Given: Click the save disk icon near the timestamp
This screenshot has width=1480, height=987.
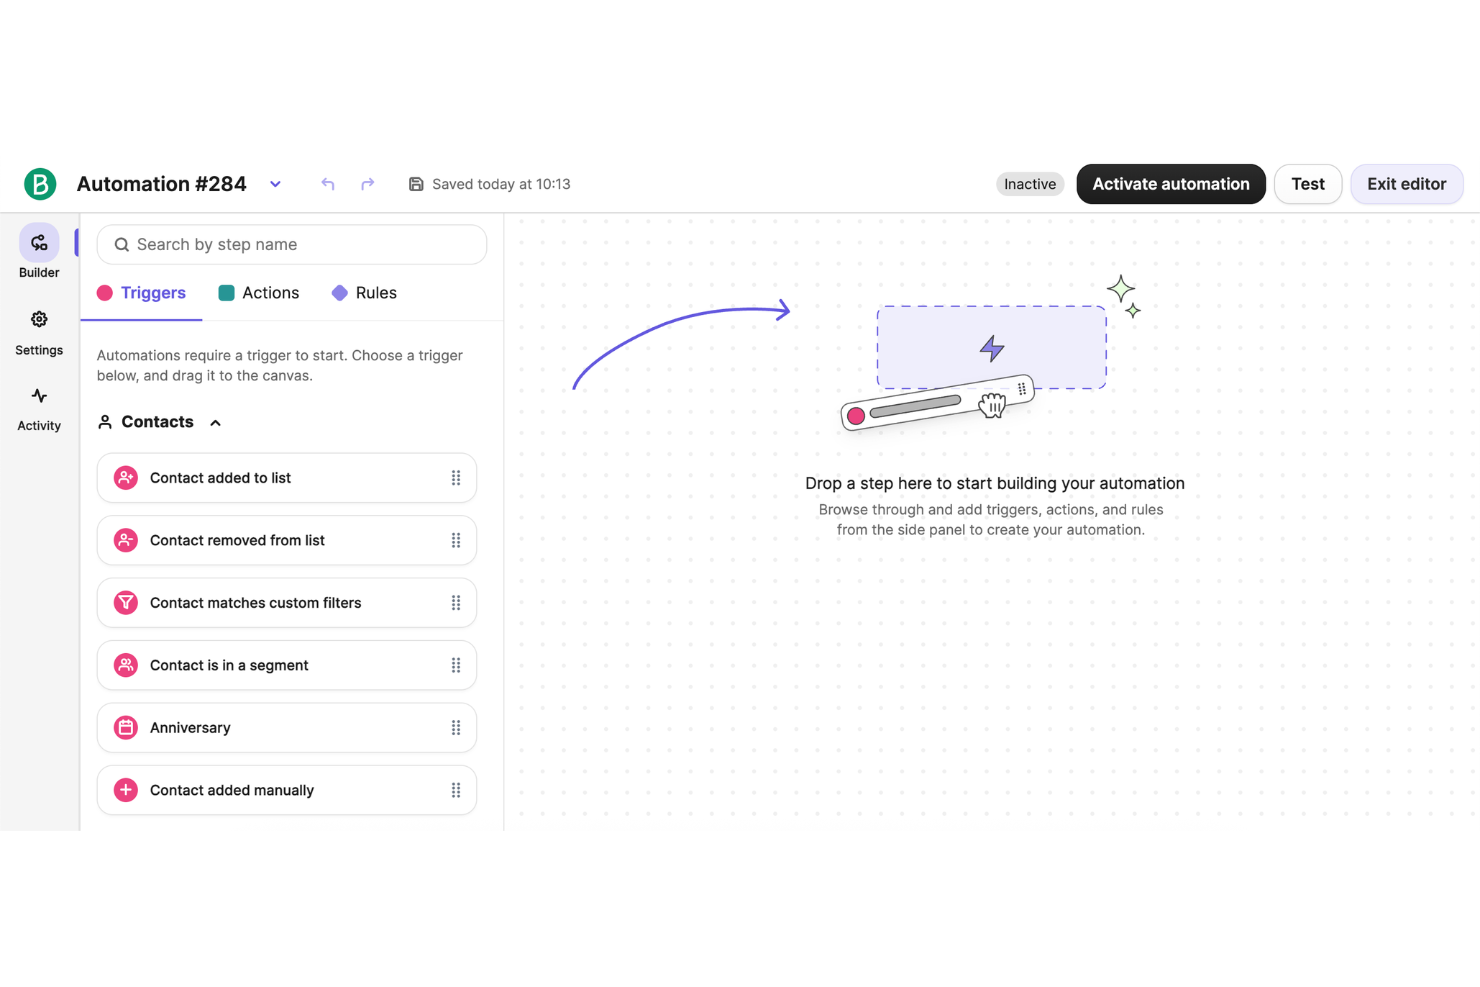Looking at the screenshot, I should pos(415,184).
